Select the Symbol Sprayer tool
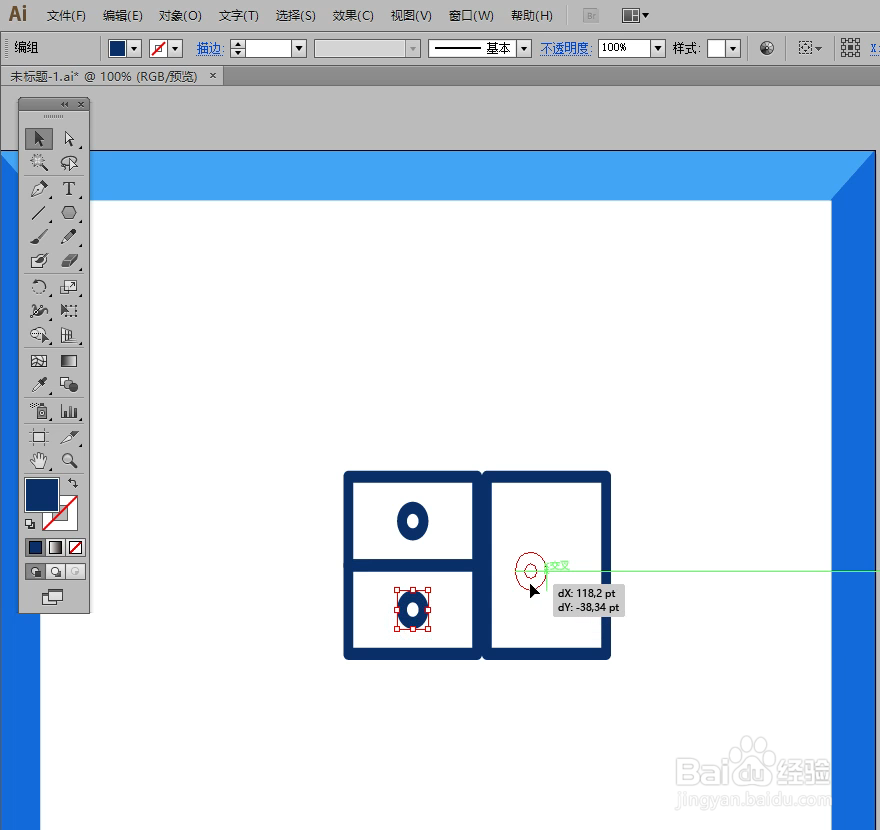This screenshot has width=880, height=830. (39, 411)
